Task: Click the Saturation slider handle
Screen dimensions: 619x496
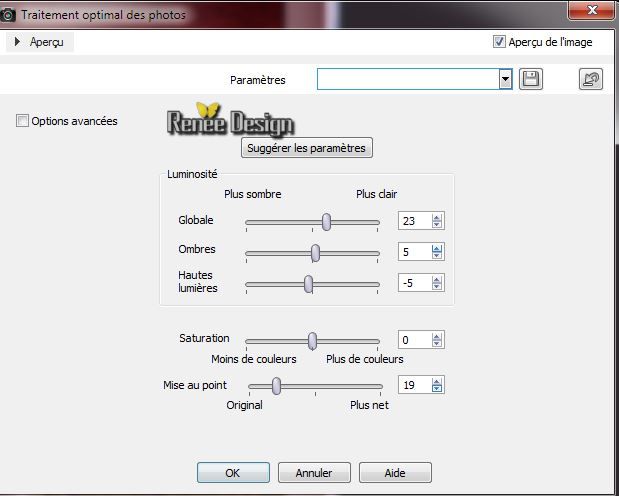Action: coord(312,340)
